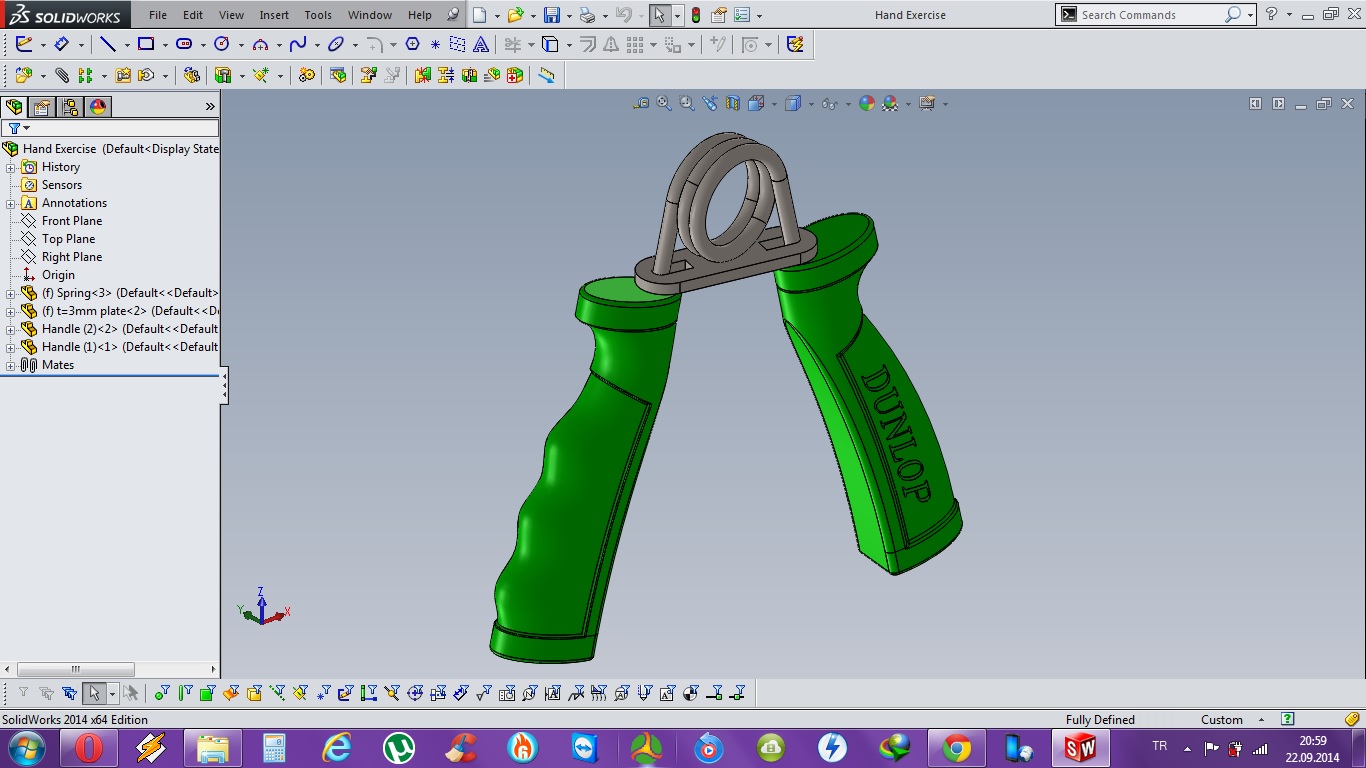Click the Search Commands input field
1366x768 pixels.
click(x=1150, y=15)
